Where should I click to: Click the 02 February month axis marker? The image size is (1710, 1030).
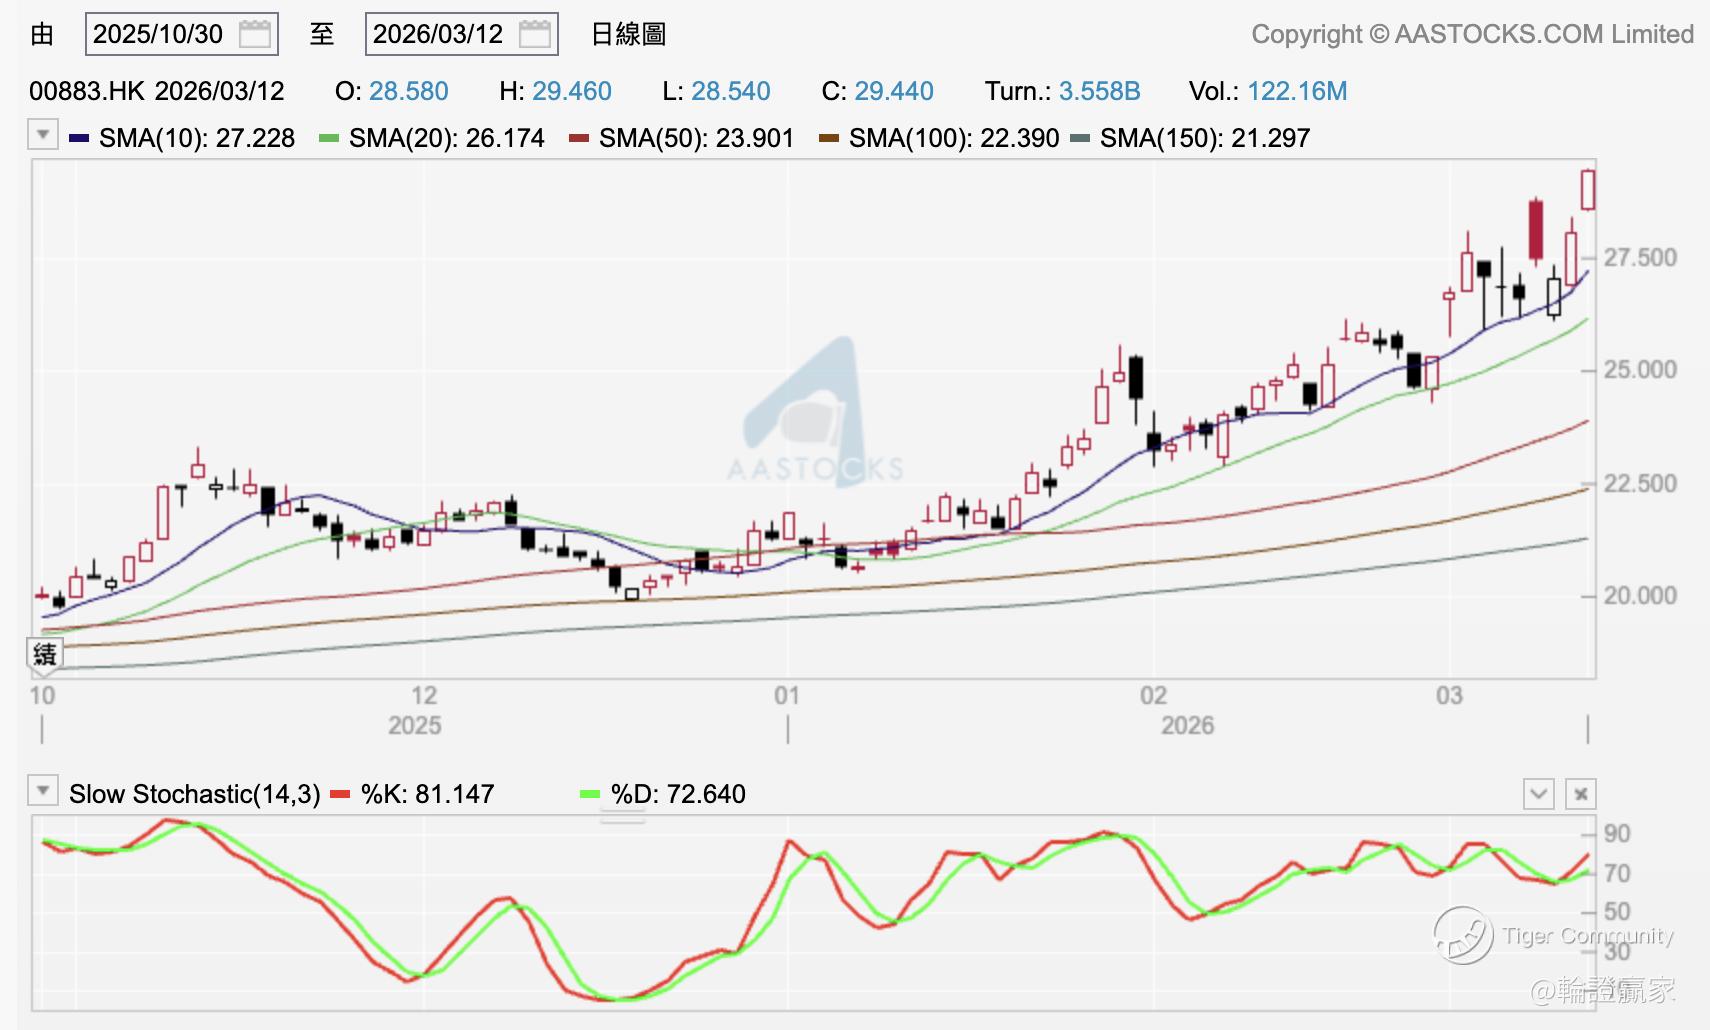tap(1153, 696)
